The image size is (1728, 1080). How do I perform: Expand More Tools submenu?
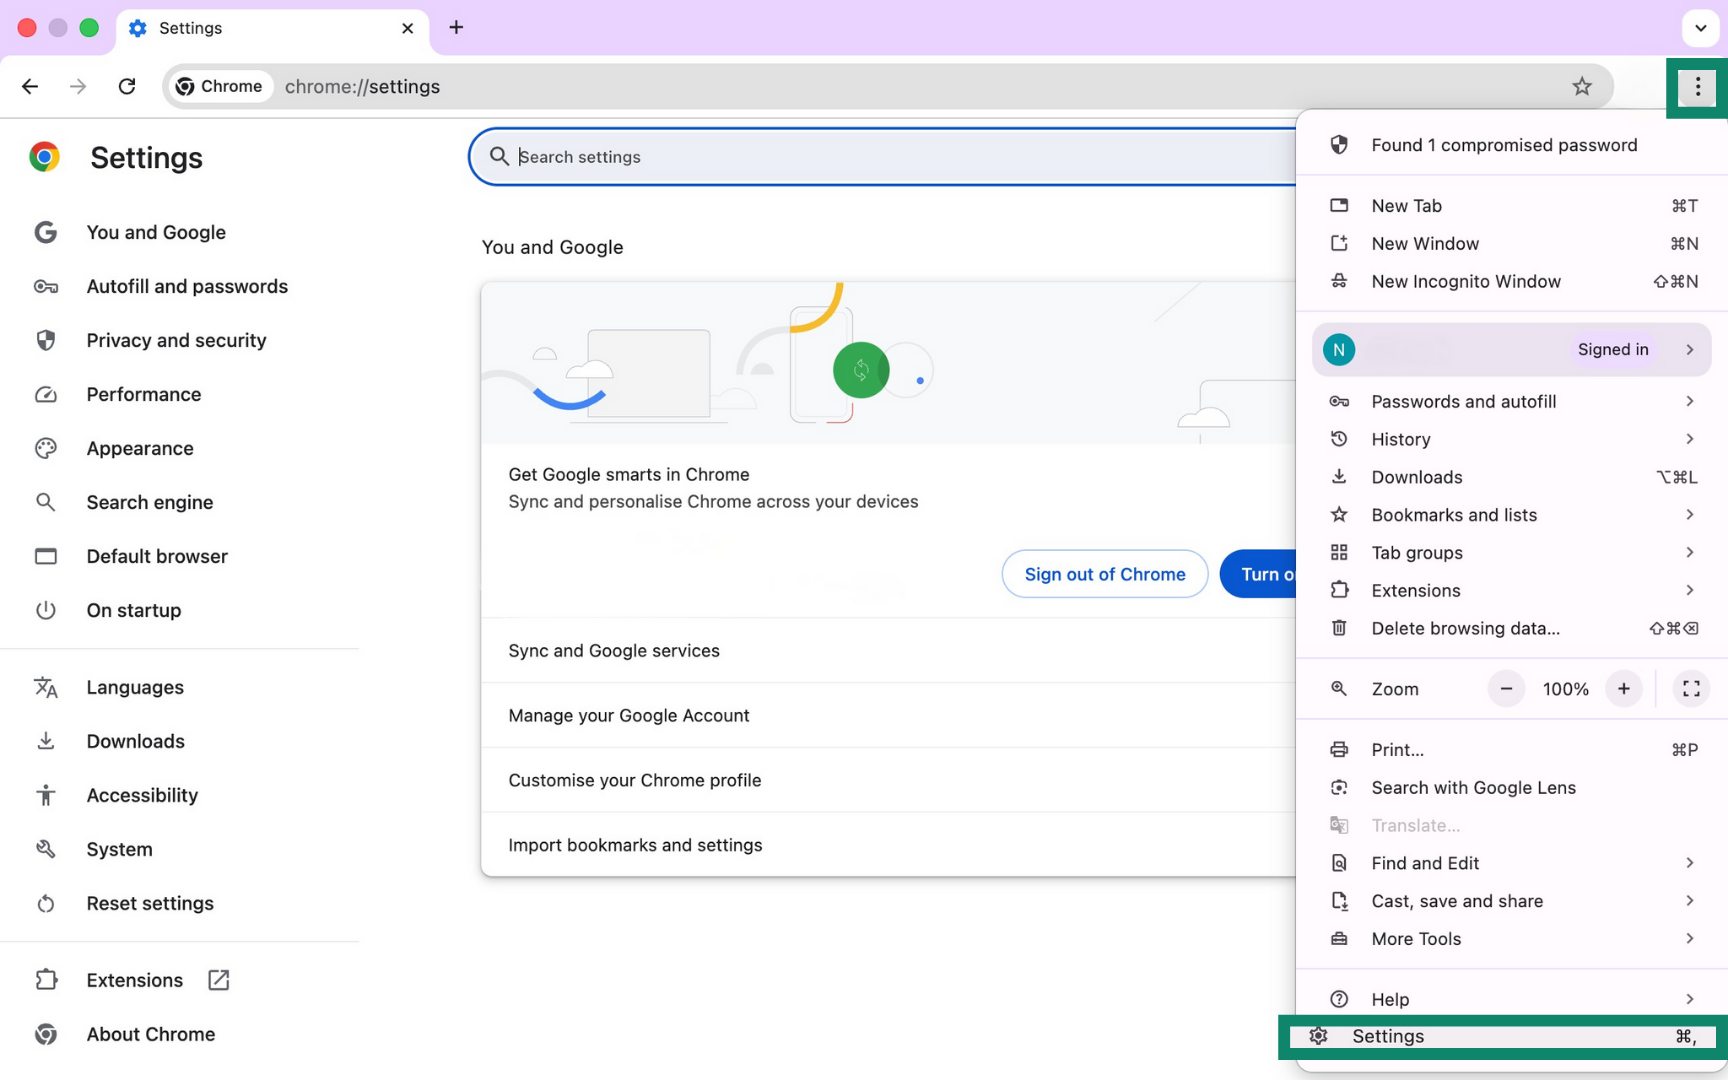[1512, 939]
